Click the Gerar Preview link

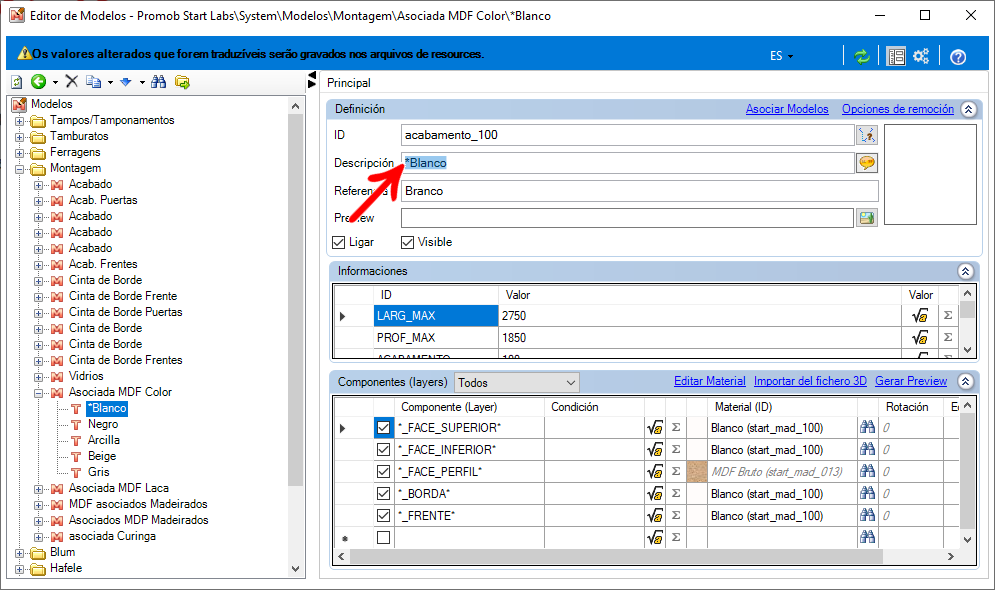click(x=911, y=381)
